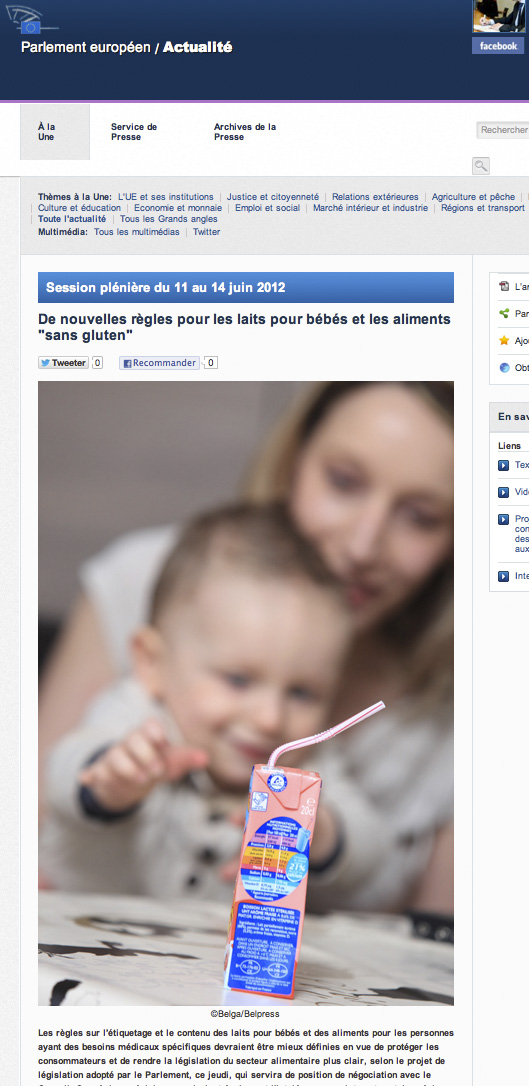Click the PDF article icon in sidebar
Viewport: 529px width, 1086px height.
(504, 286)
